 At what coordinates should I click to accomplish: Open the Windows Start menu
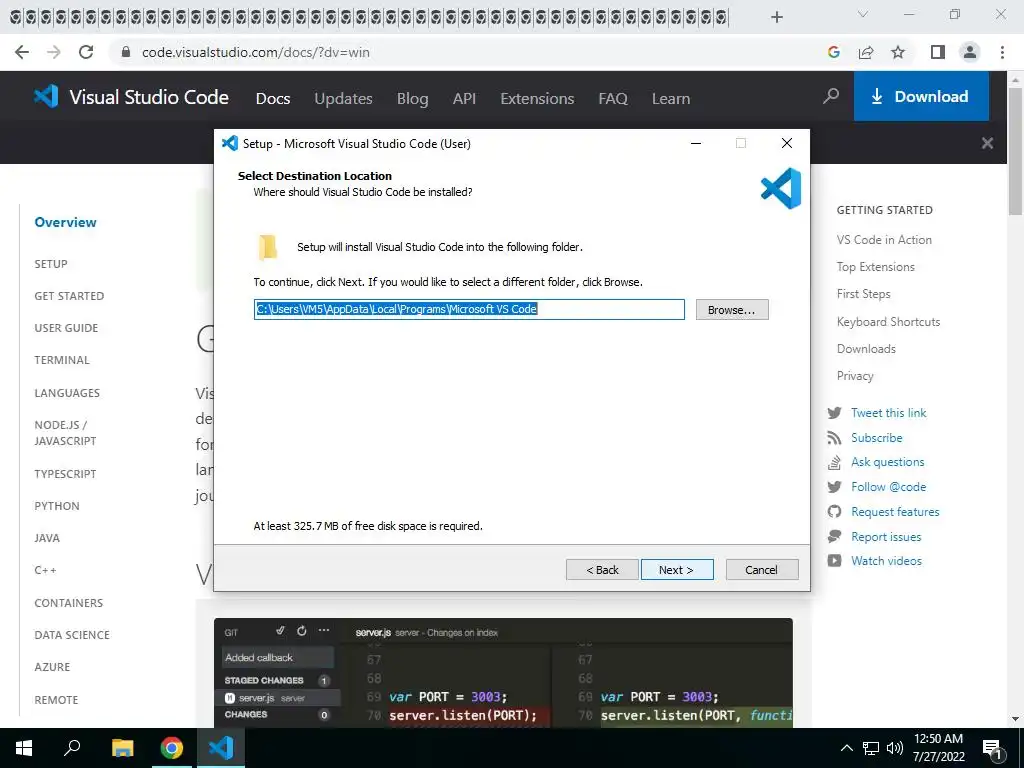(24, 748)
